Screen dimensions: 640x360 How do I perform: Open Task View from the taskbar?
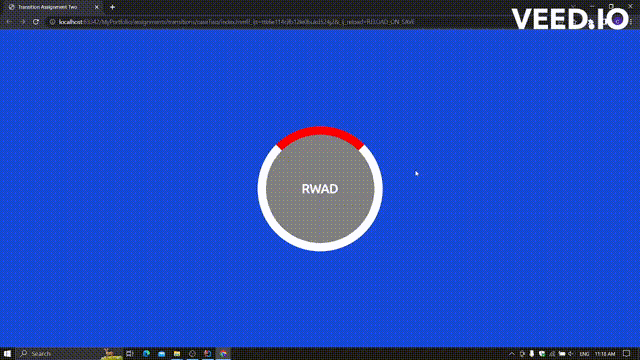pyautogui.click(x=130, y=353)
